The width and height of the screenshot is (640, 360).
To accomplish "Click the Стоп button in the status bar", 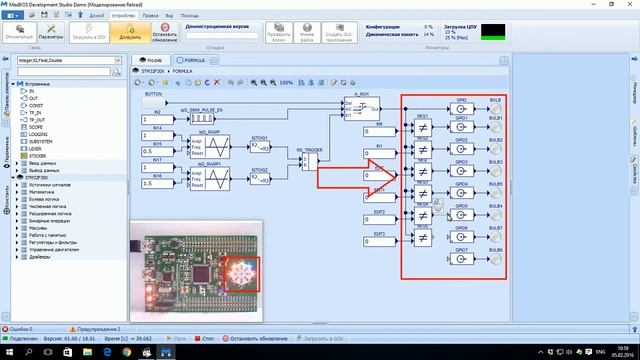I will pyautogui.click(x=204, y=339).
